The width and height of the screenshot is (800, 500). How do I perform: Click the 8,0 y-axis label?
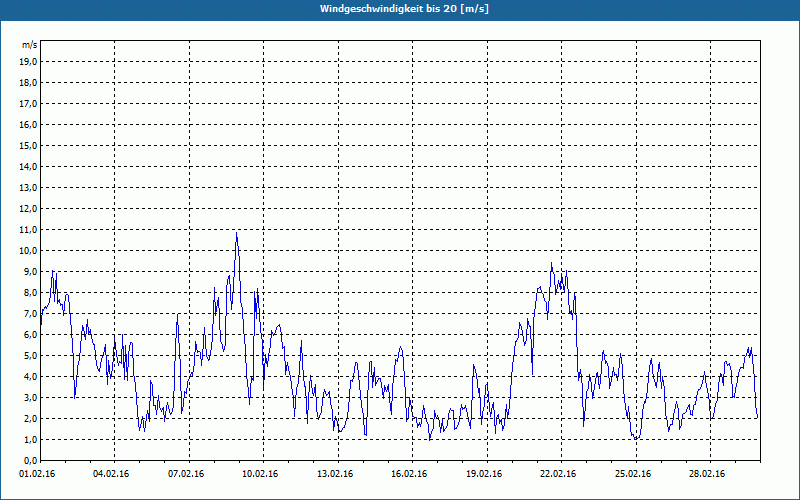pos(30,292)
